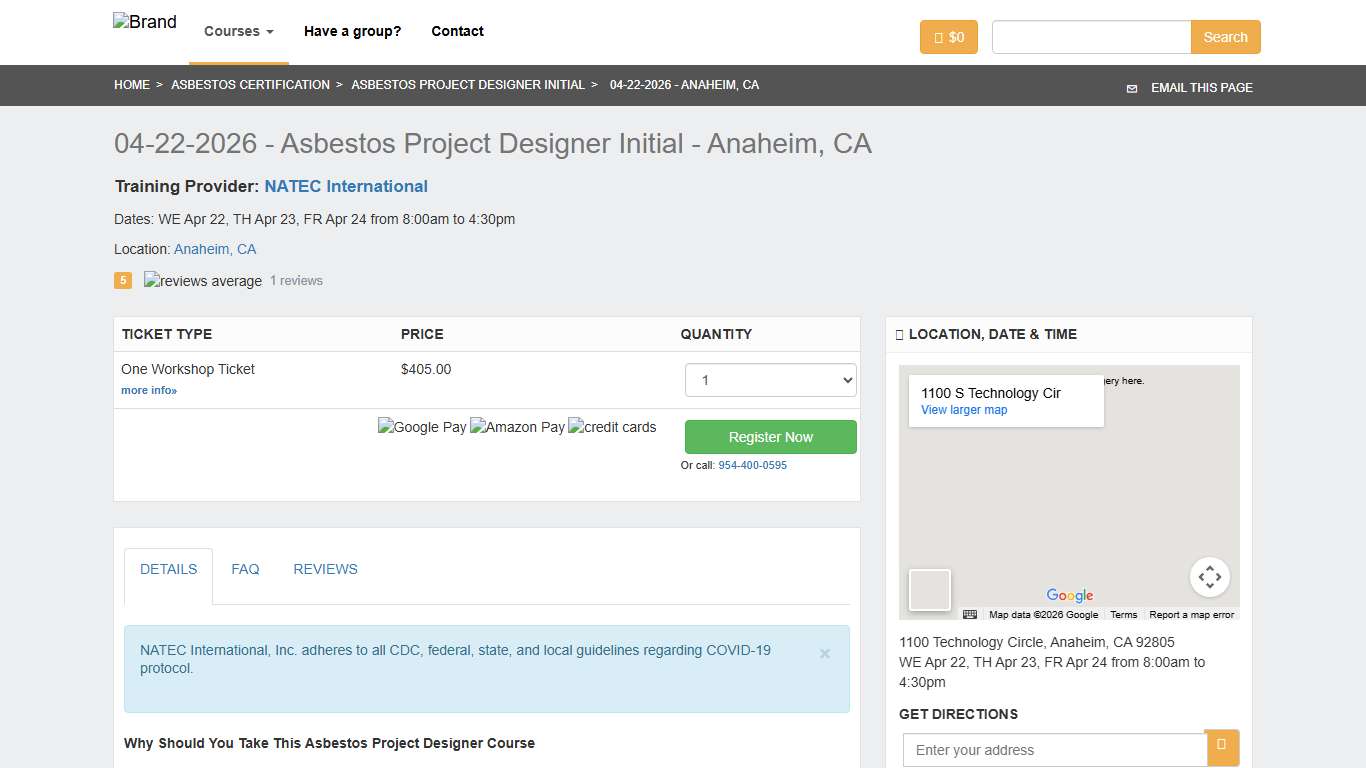Click View larger map
The width and height of the screenshot is (1366, 768).
tap(963, 410)
